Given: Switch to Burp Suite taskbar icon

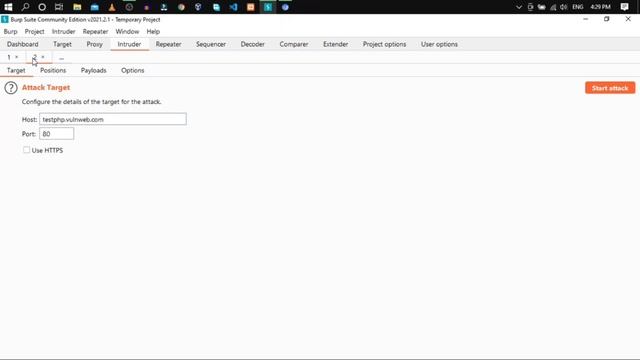Looking at the screenshot, I should pos(268,7).
